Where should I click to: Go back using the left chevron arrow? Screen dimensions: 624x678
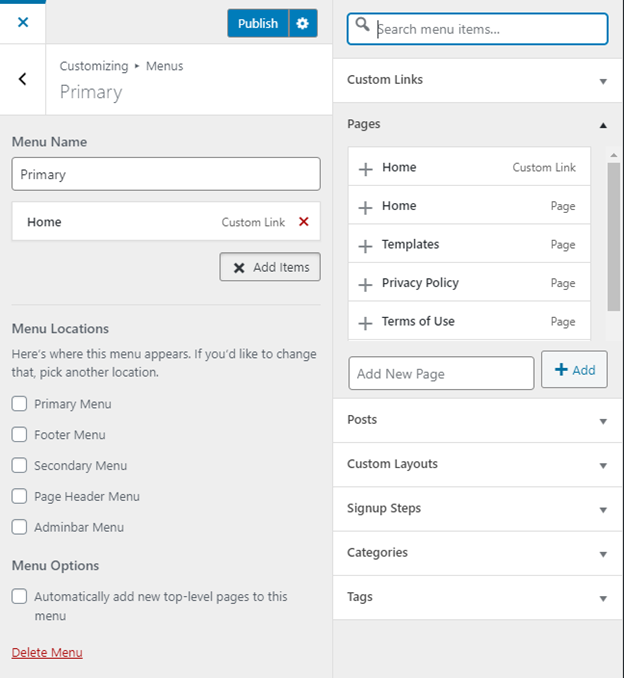click(x=23, y=79)
